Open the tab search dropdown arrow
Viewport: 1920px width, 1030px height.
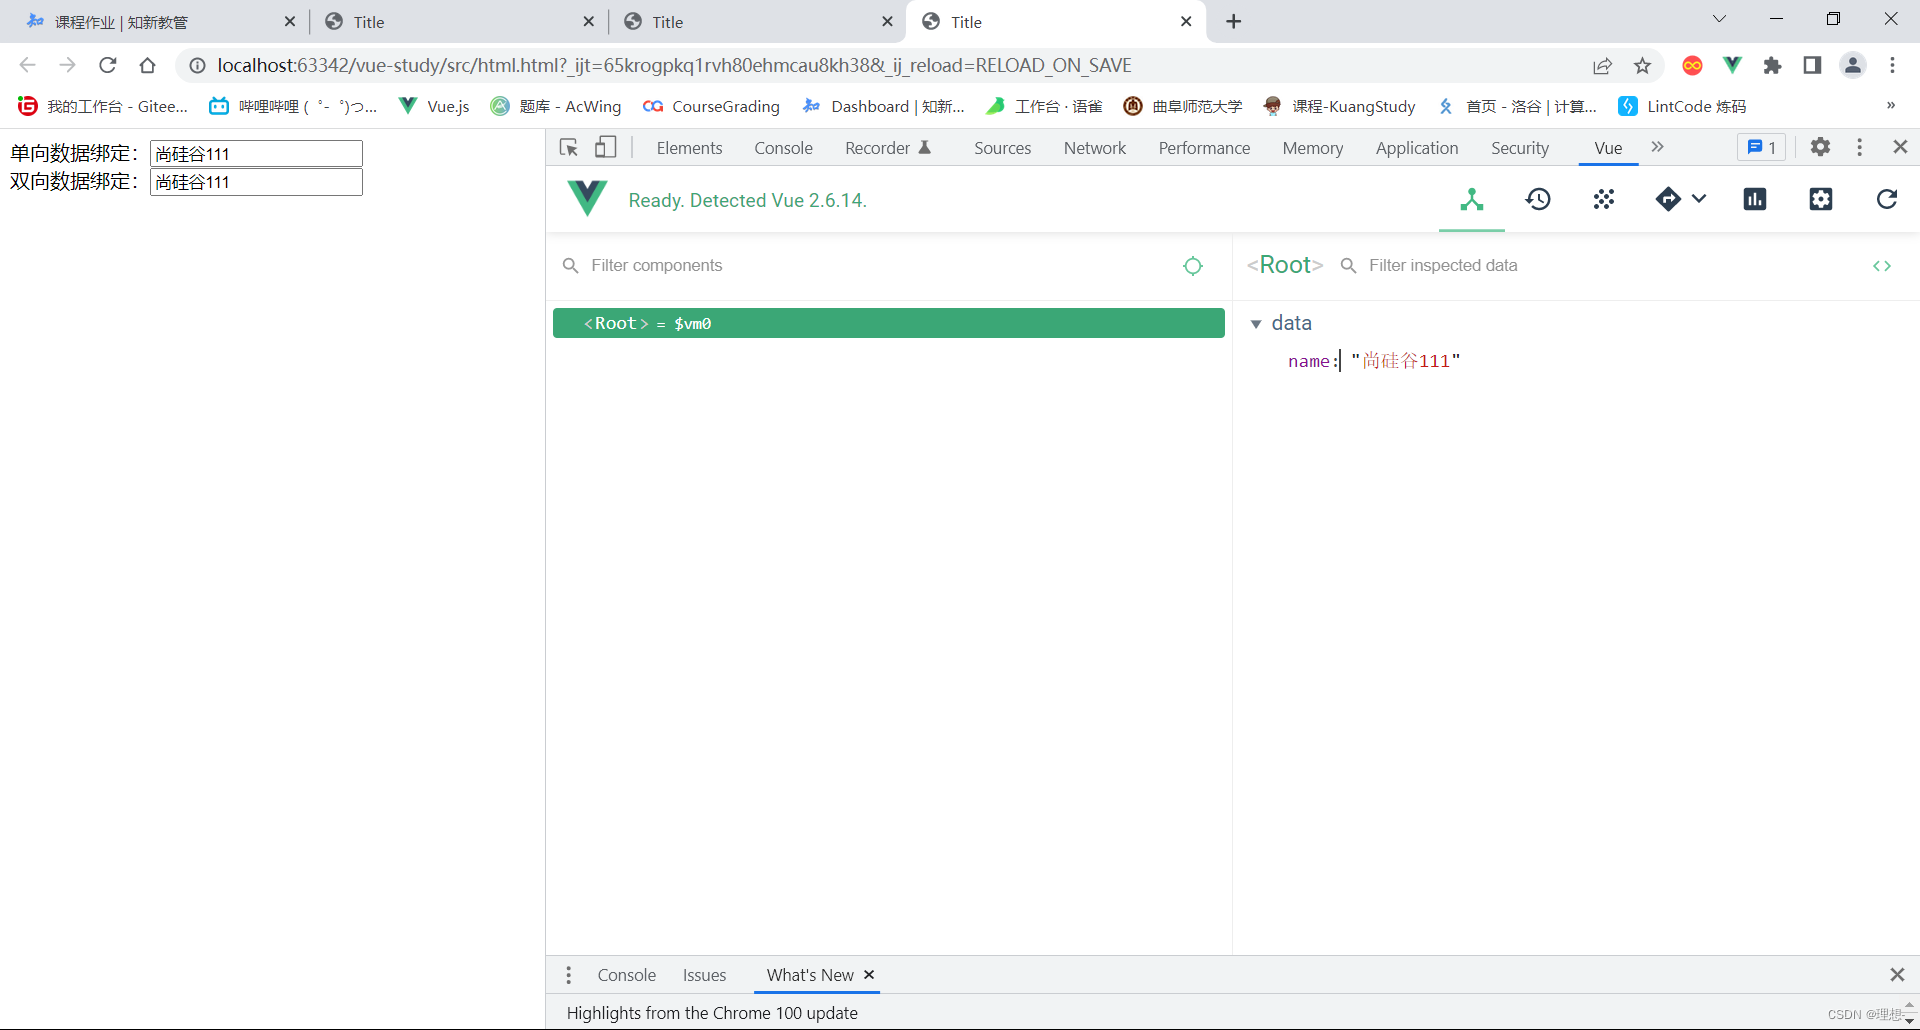[1719, 19]
